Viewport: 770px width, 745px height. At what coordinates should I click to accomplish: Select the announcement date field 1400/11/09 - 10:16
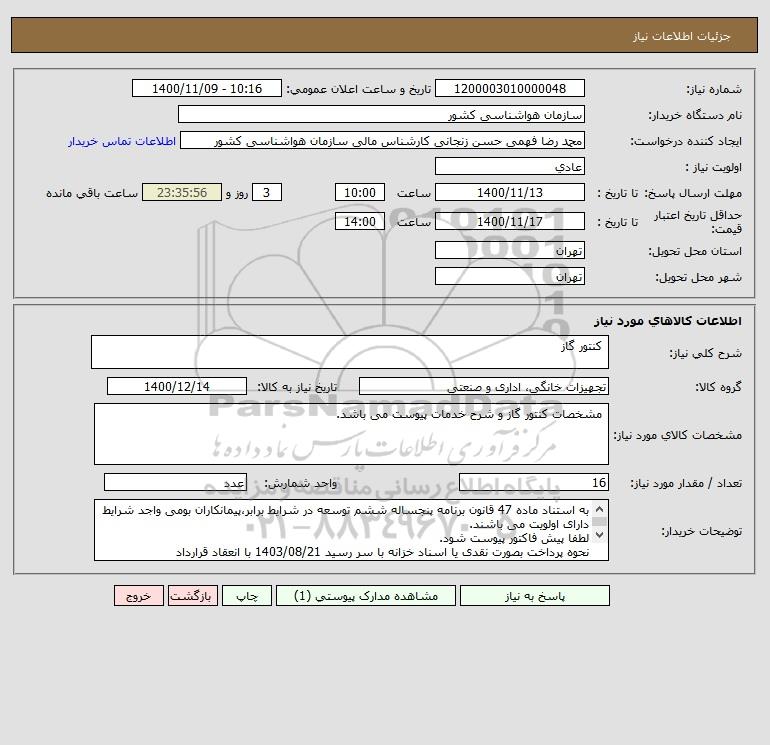(x=207, y=88)
